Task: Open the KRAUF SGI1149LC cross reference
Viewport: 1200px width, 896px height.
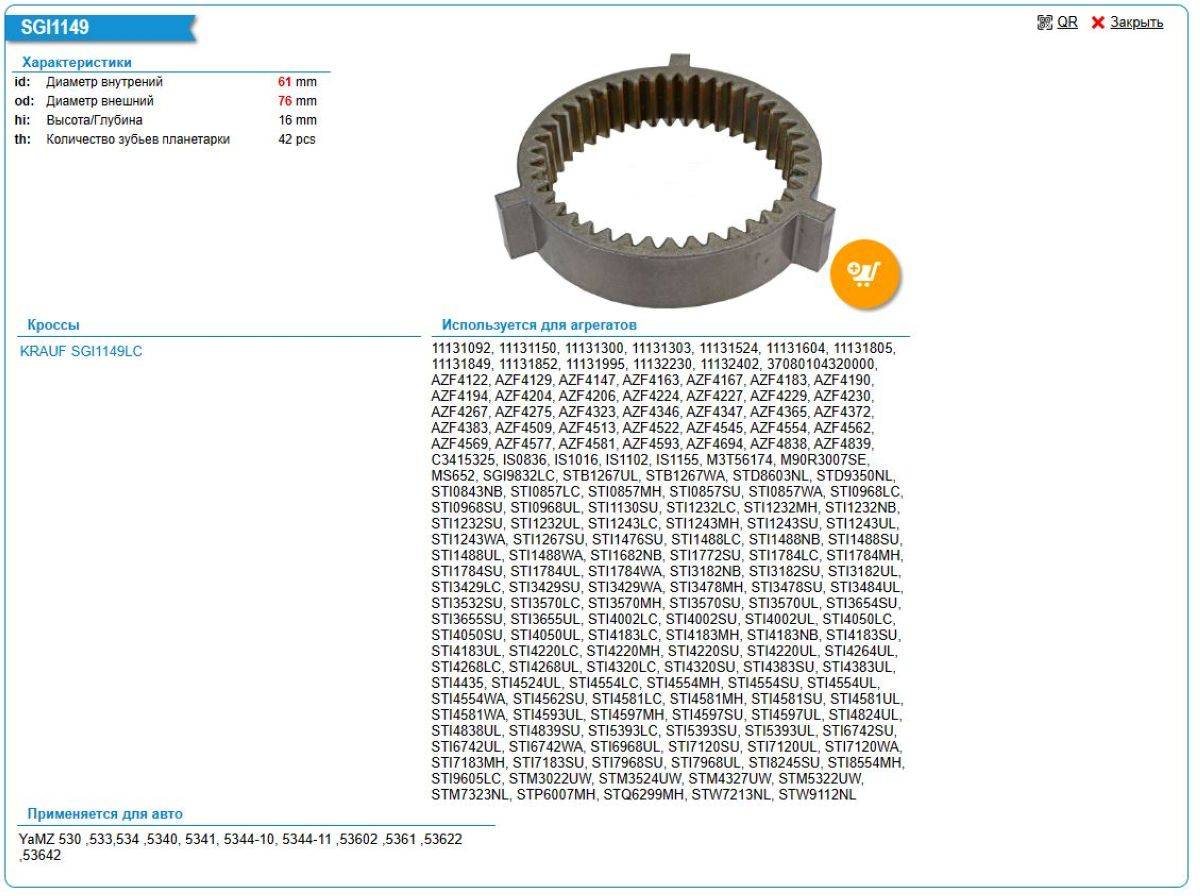Action: [x=81, y=351]
